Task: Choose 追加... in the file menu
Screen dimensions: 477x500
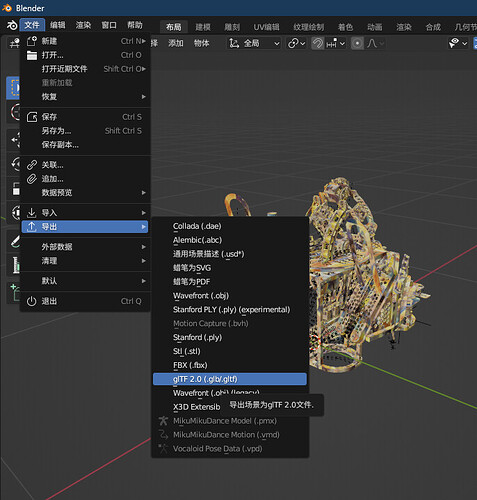Action: (85, 179)
